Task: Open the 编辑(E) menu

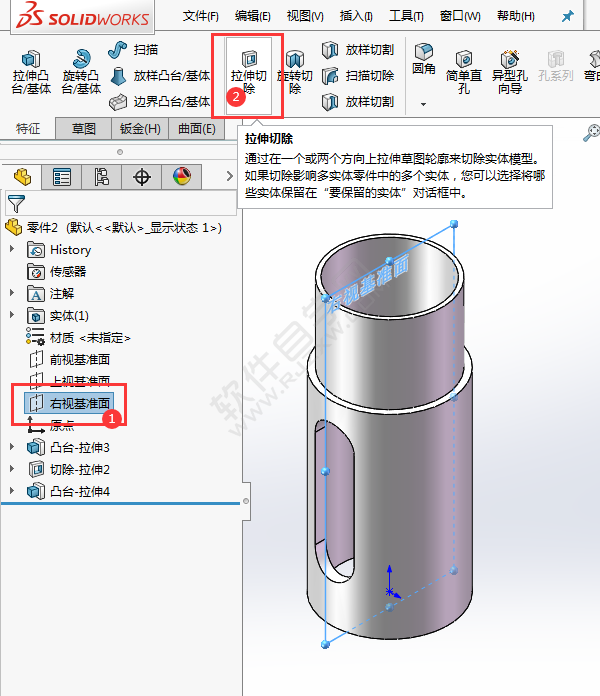Action: (x=253, y=16)
